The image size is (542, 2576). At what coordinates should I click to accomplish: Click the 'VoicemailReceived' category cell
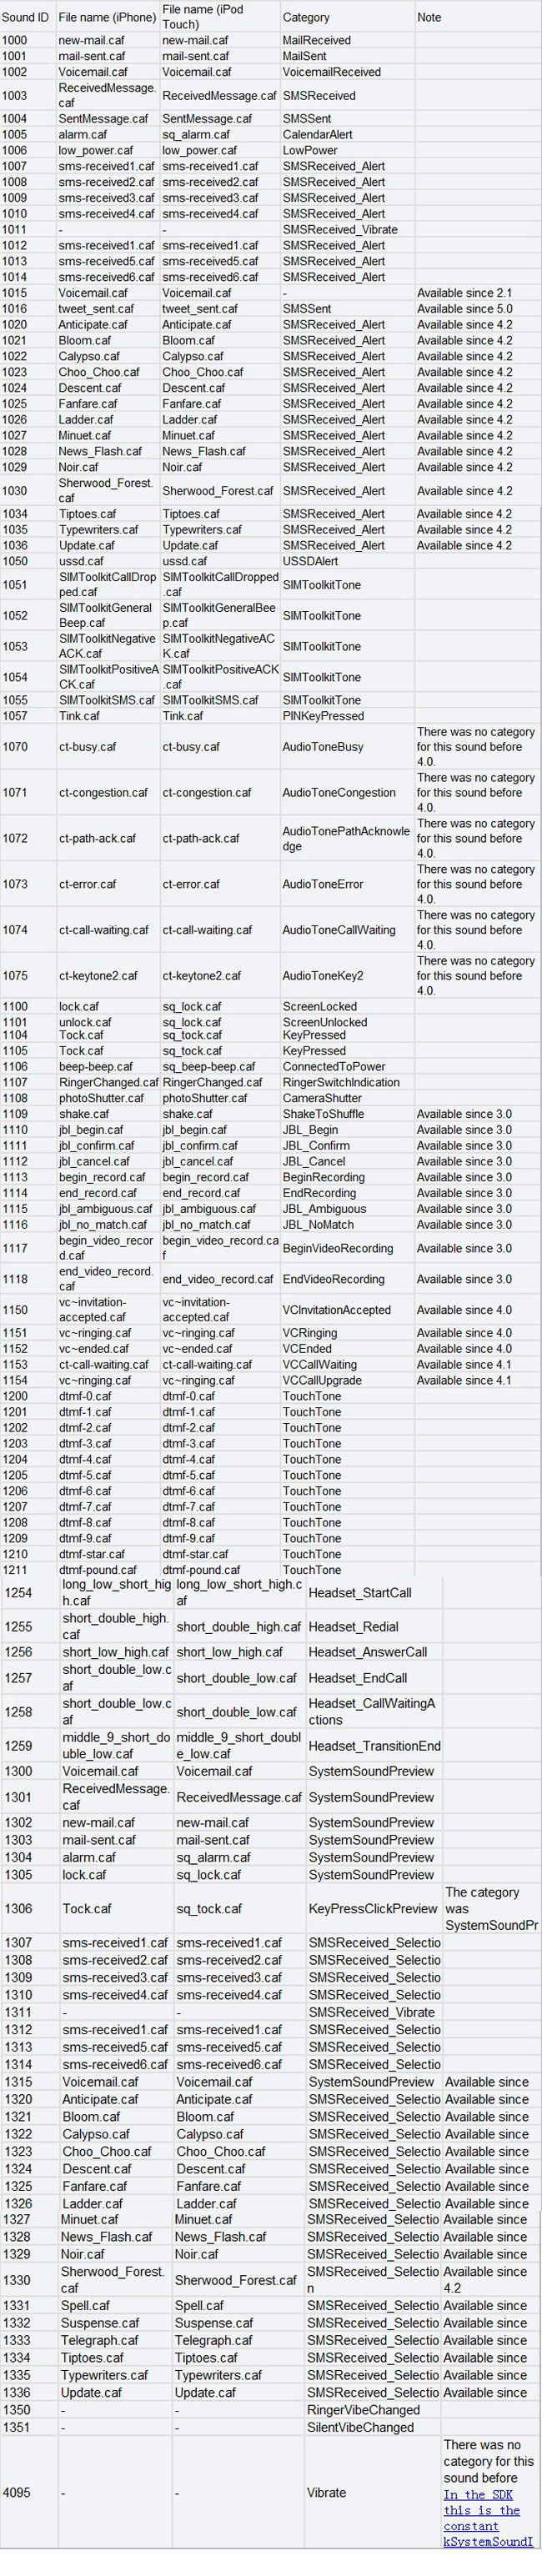click(331, 72)
